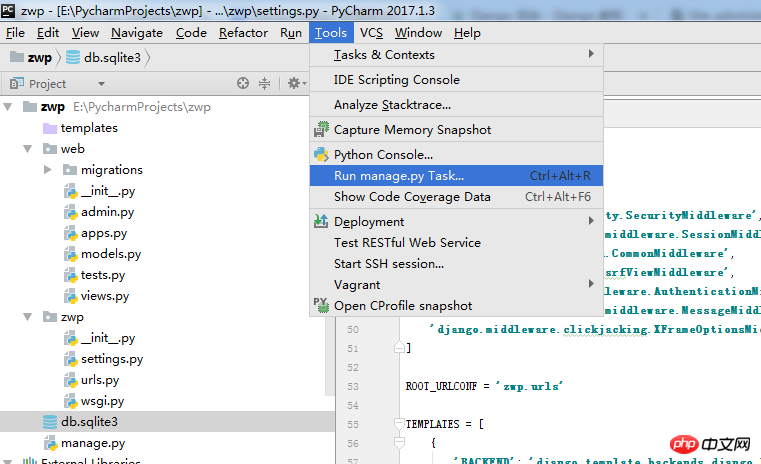Open the Edit menu
This screenshot has width=761, height=464.
48,33
